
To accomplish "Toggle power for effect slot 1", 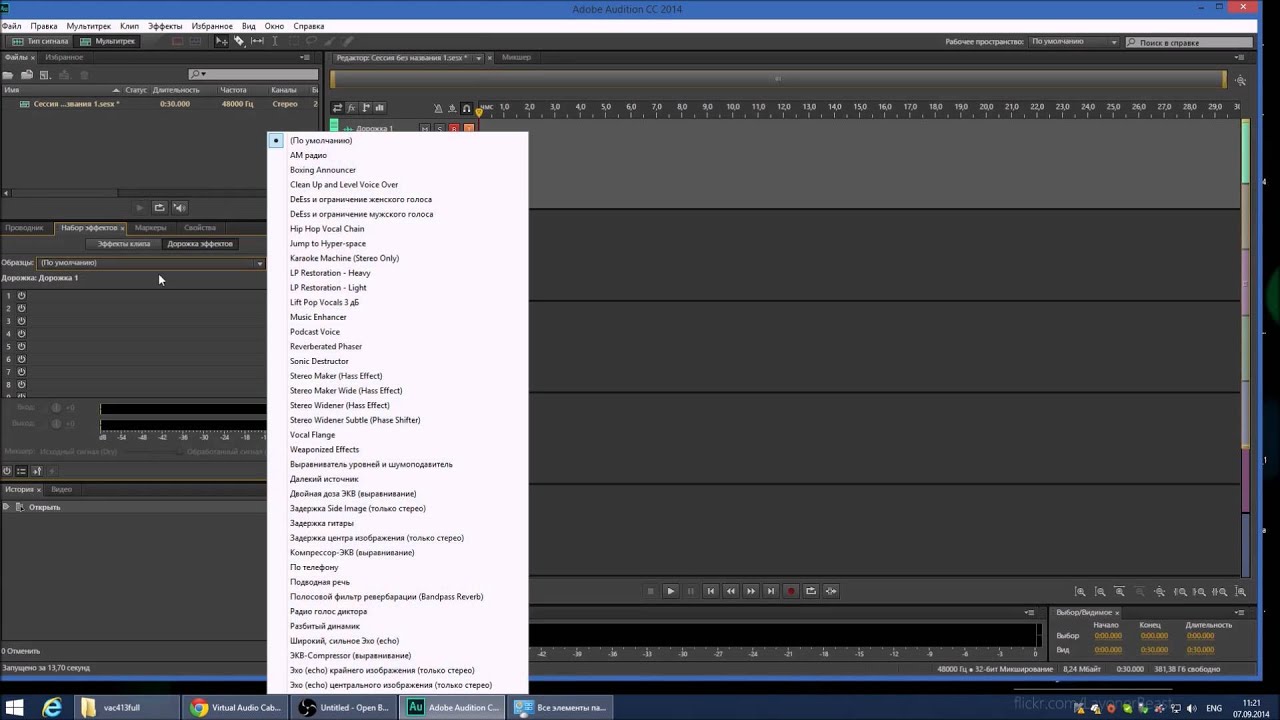I will 21,296.
